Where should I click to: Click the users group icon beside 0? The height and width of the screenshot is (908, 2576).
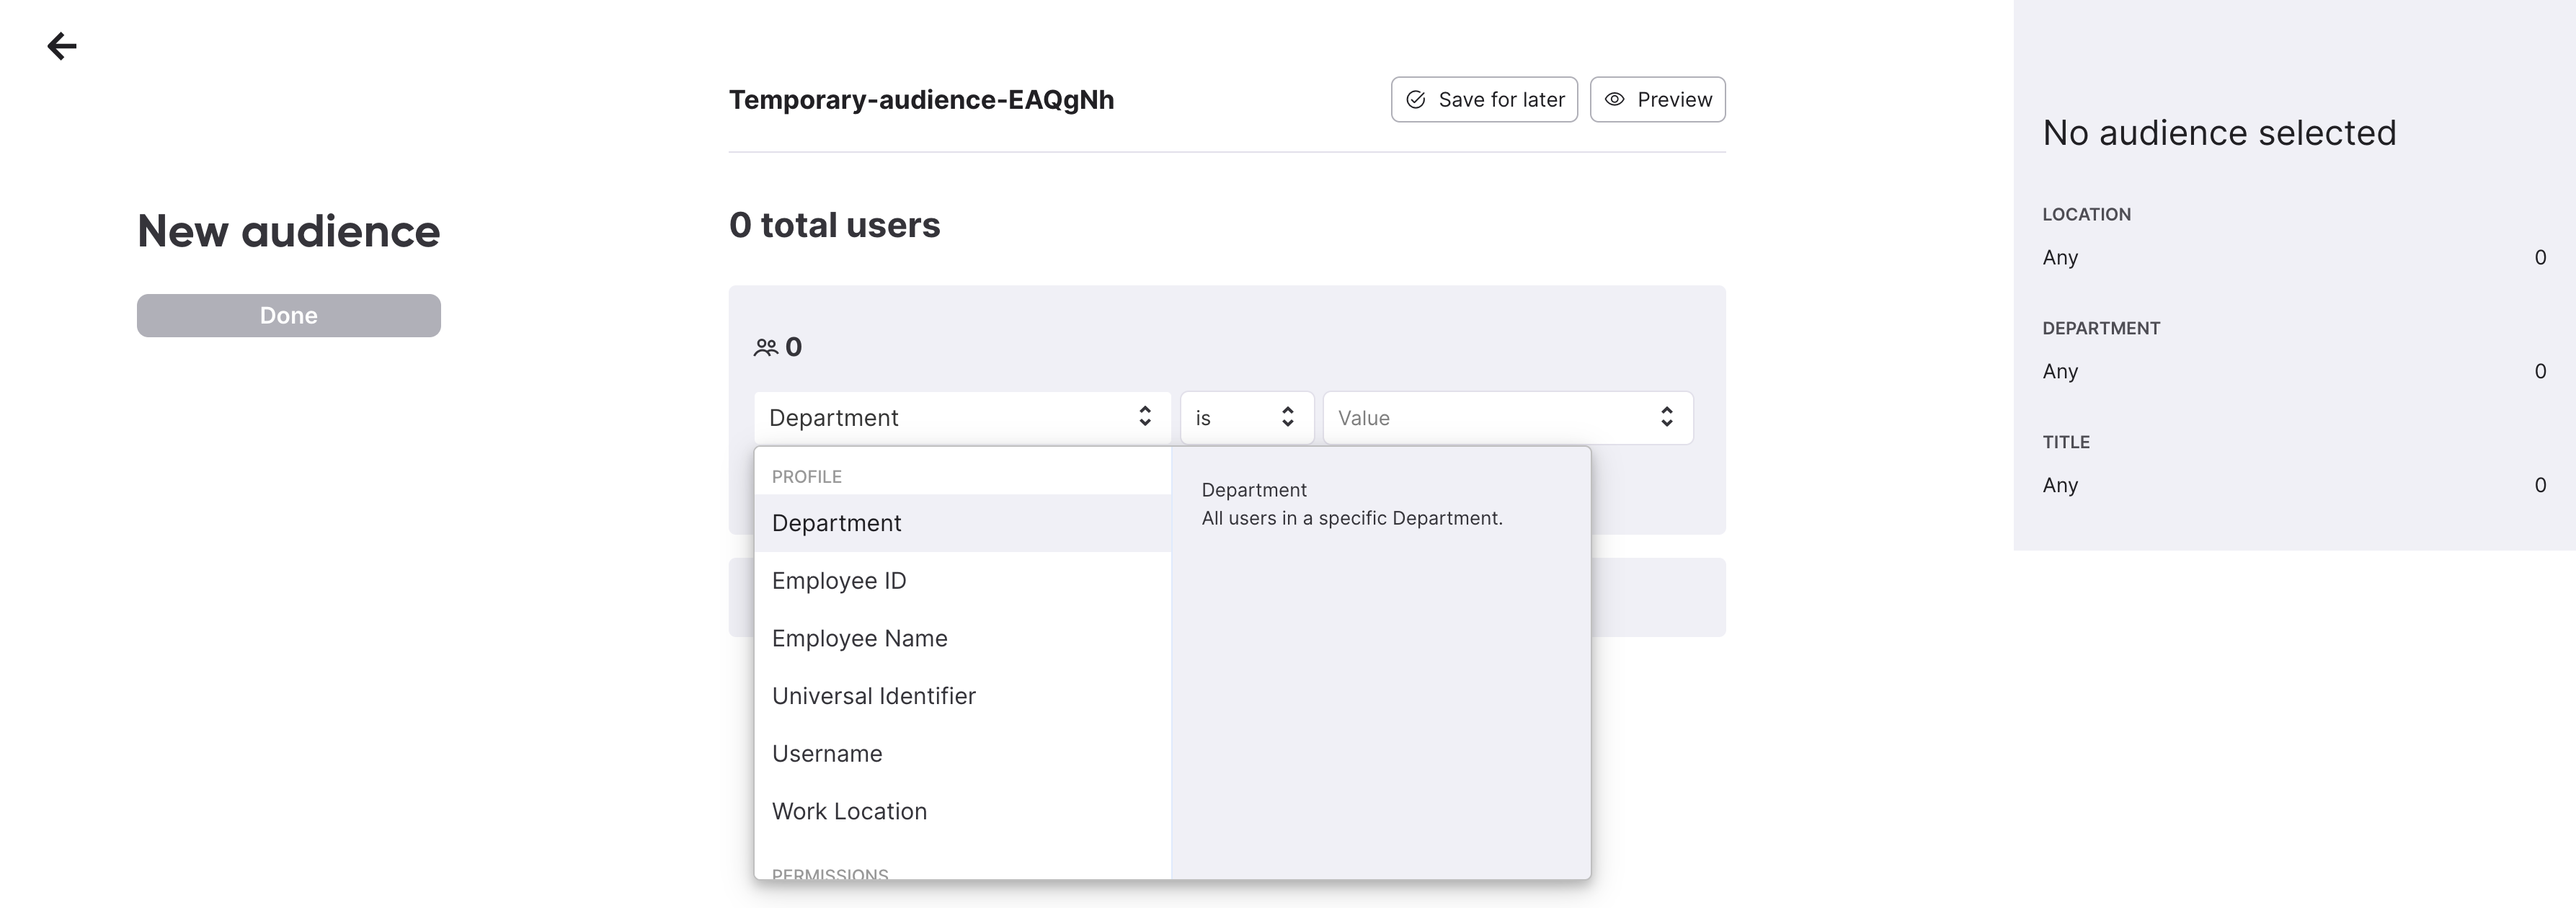tap(766, 347)
